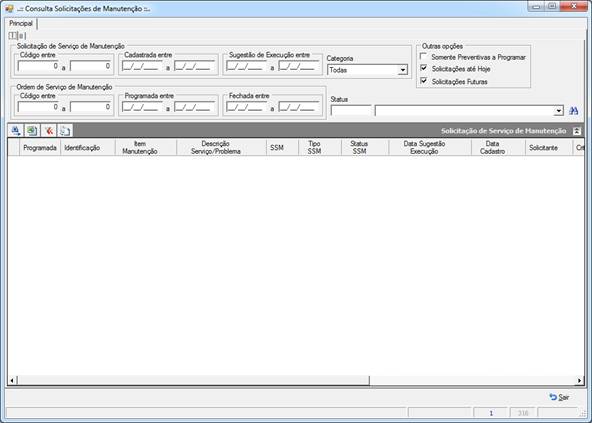Screen dimensions: 592x423
Task: Click the horizontal scrollbar thumb
Action: [193, 380]
